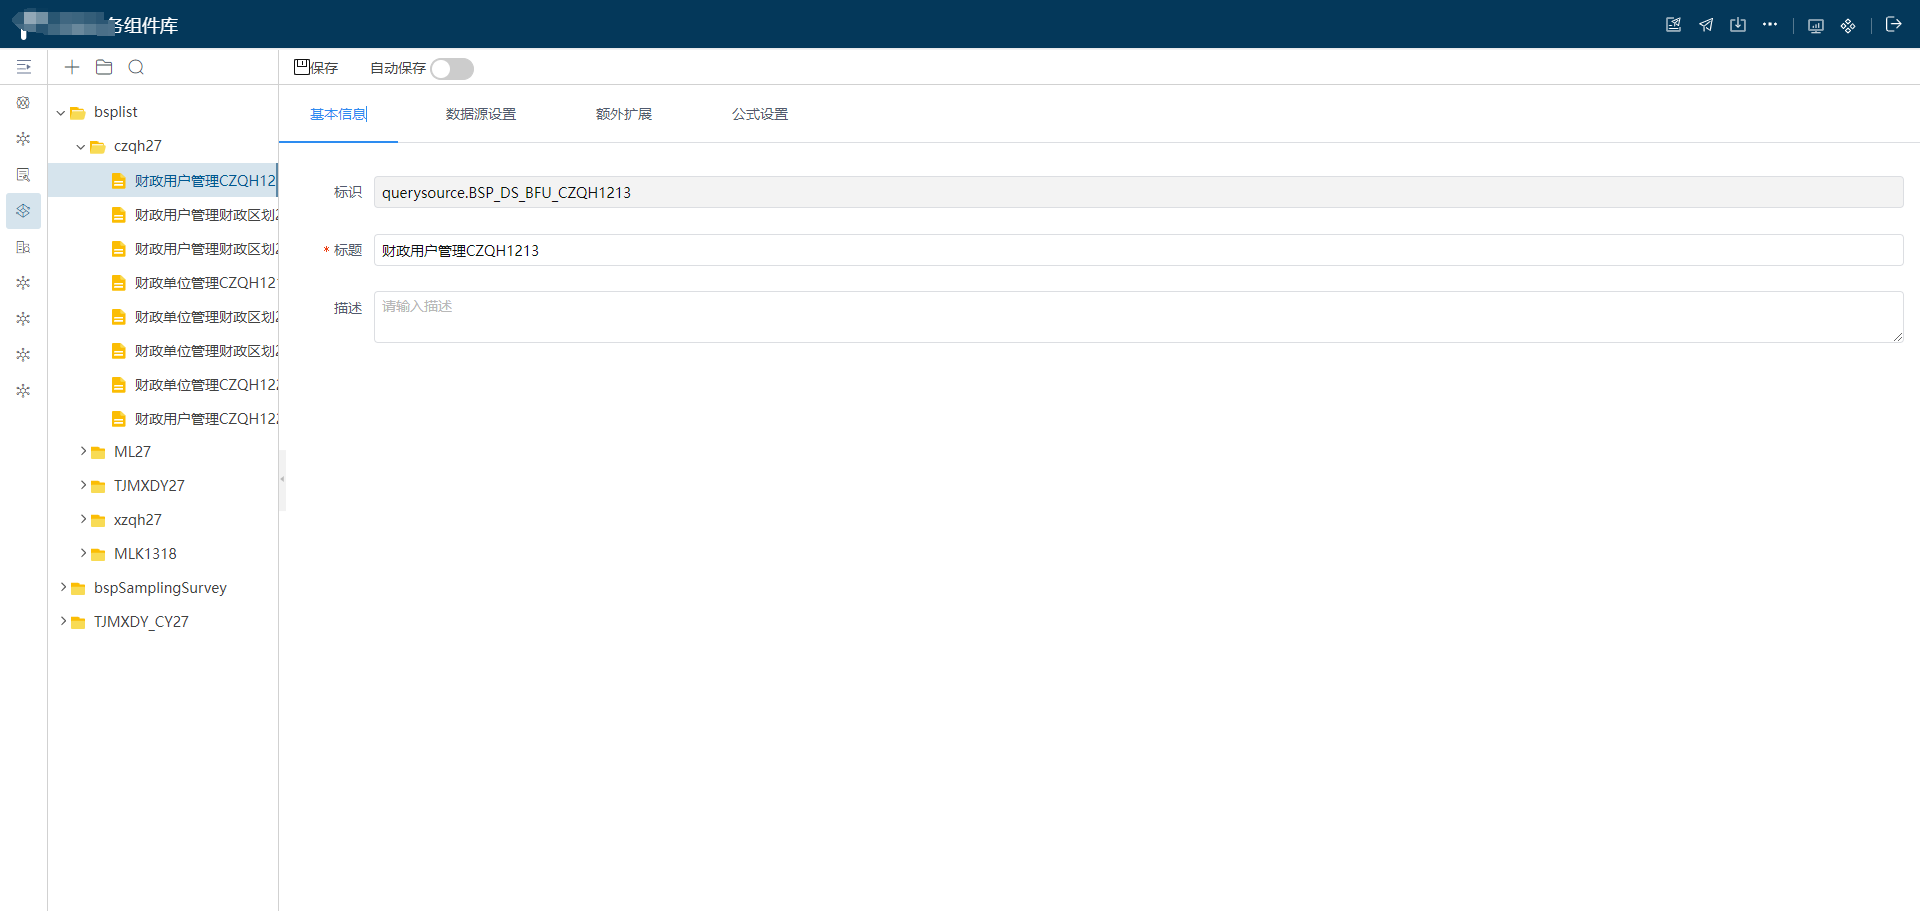Viewport: 1920px width, 911px height.
Task: Expand the bspSamplingSurvey folder chevron
Action: click(x=63, y=588)
